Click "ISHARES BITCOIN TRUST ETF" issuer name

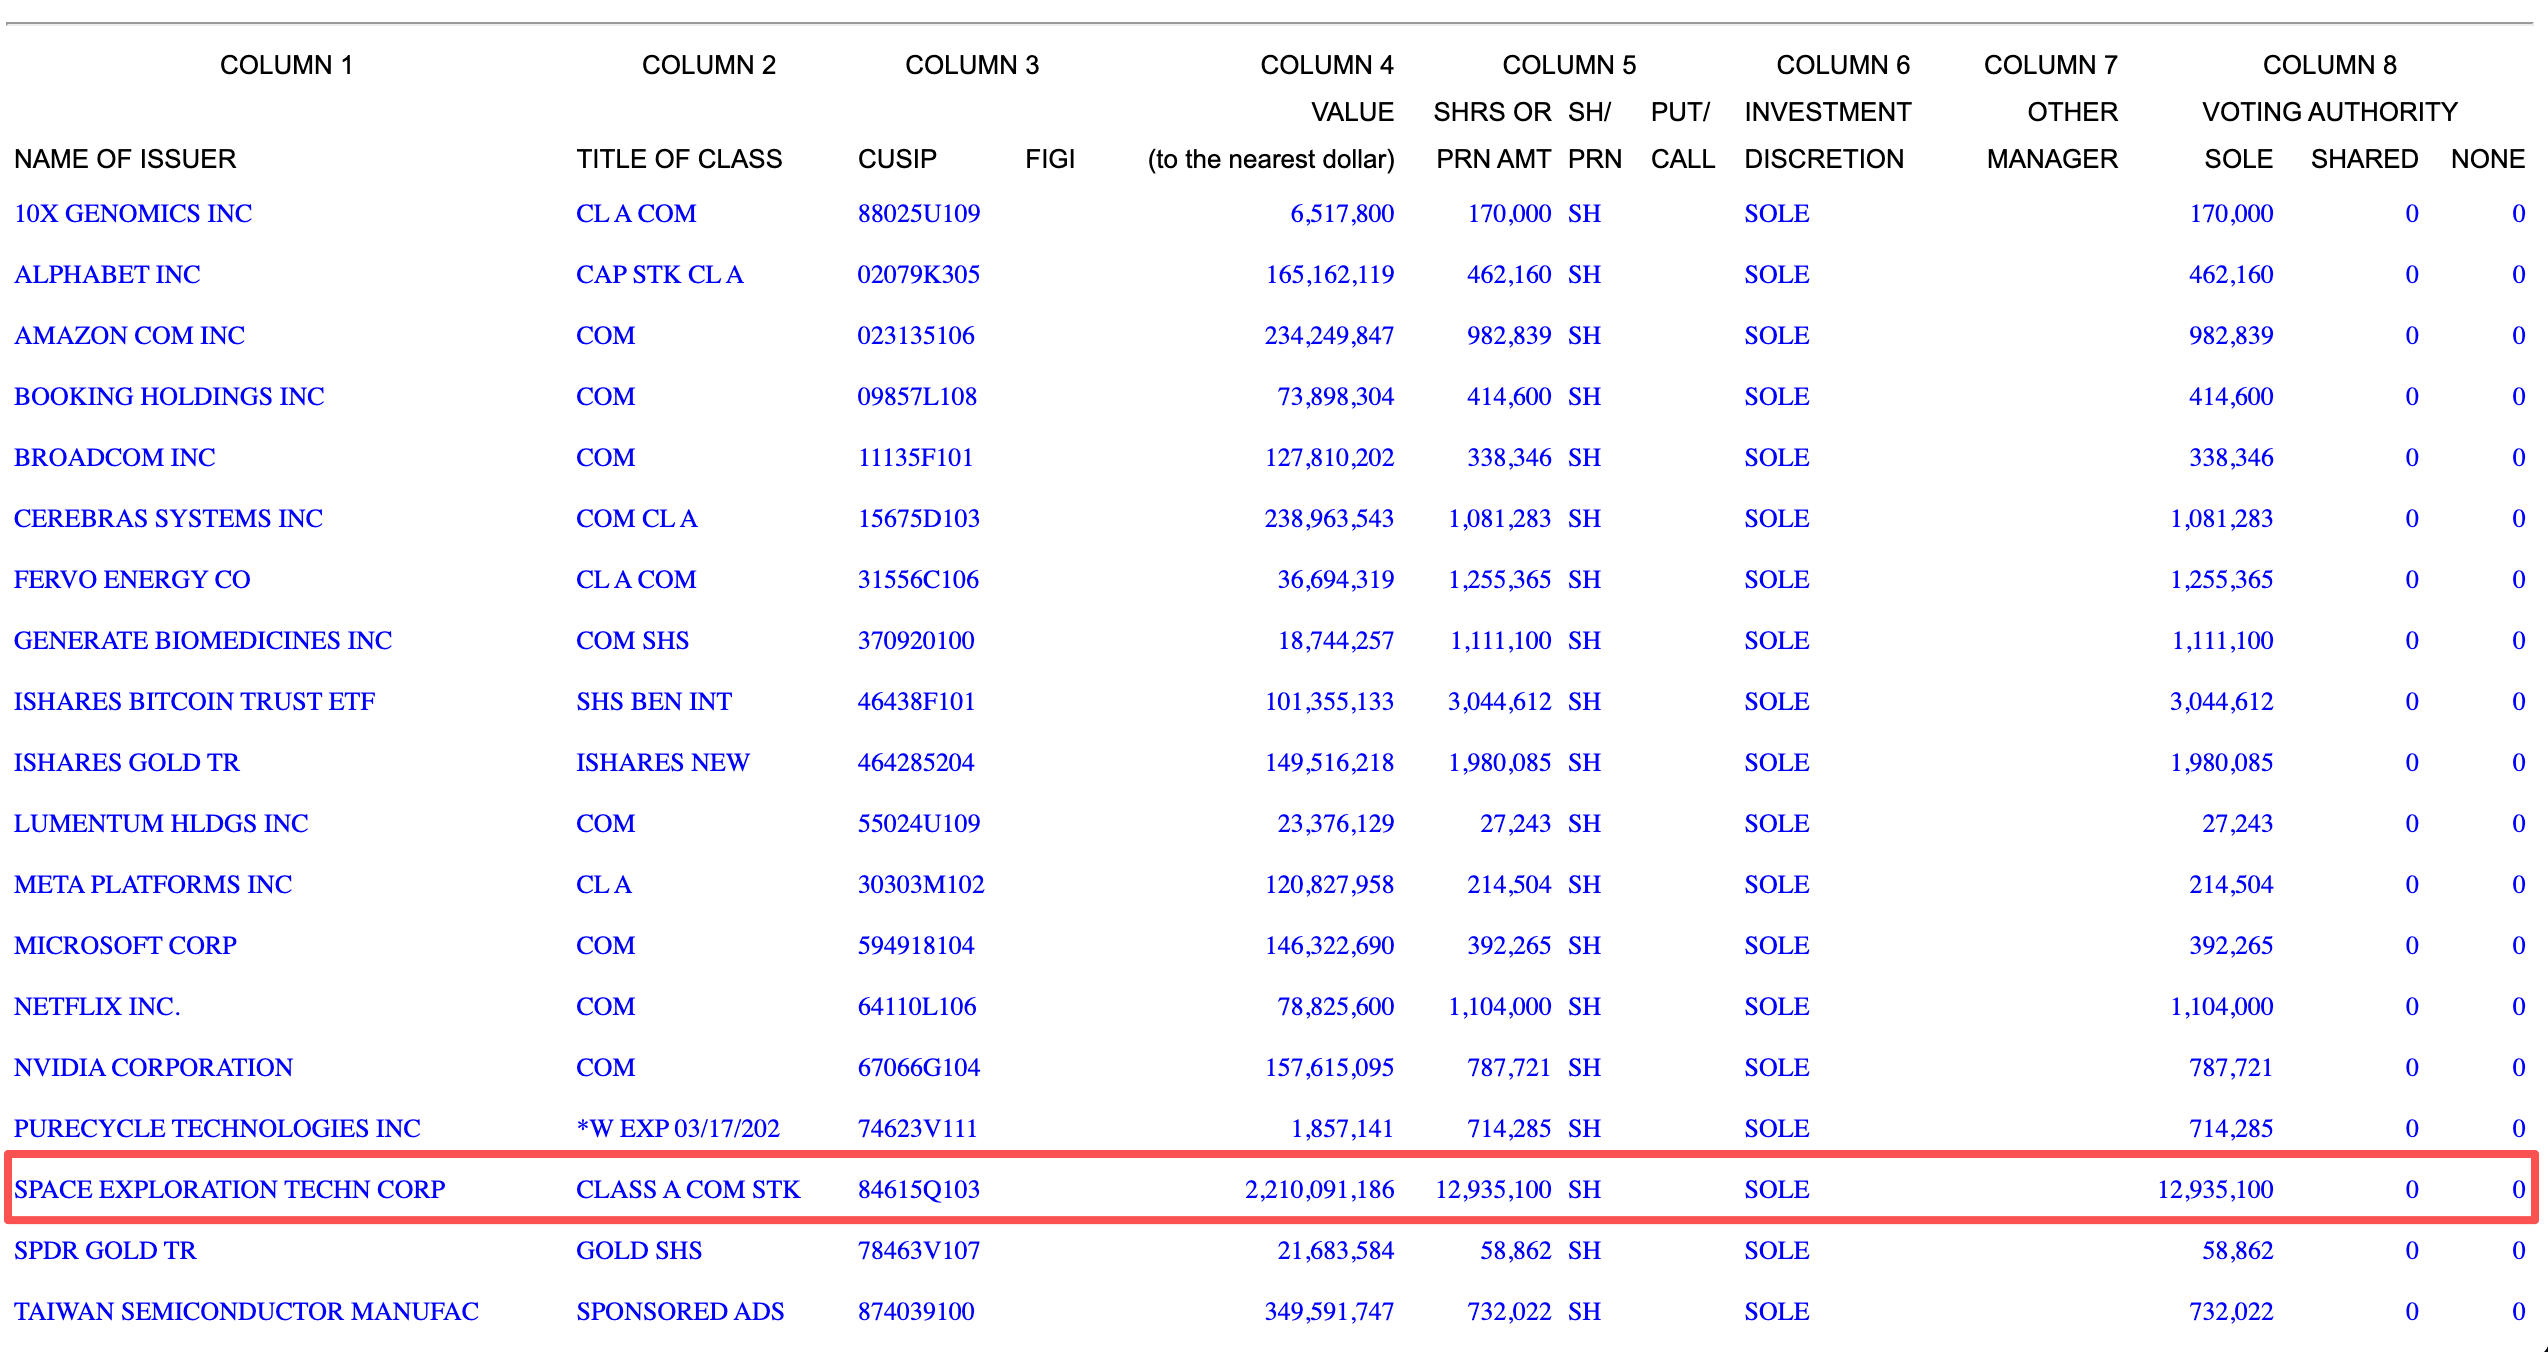pyautogui.click(x=195, y=701)
